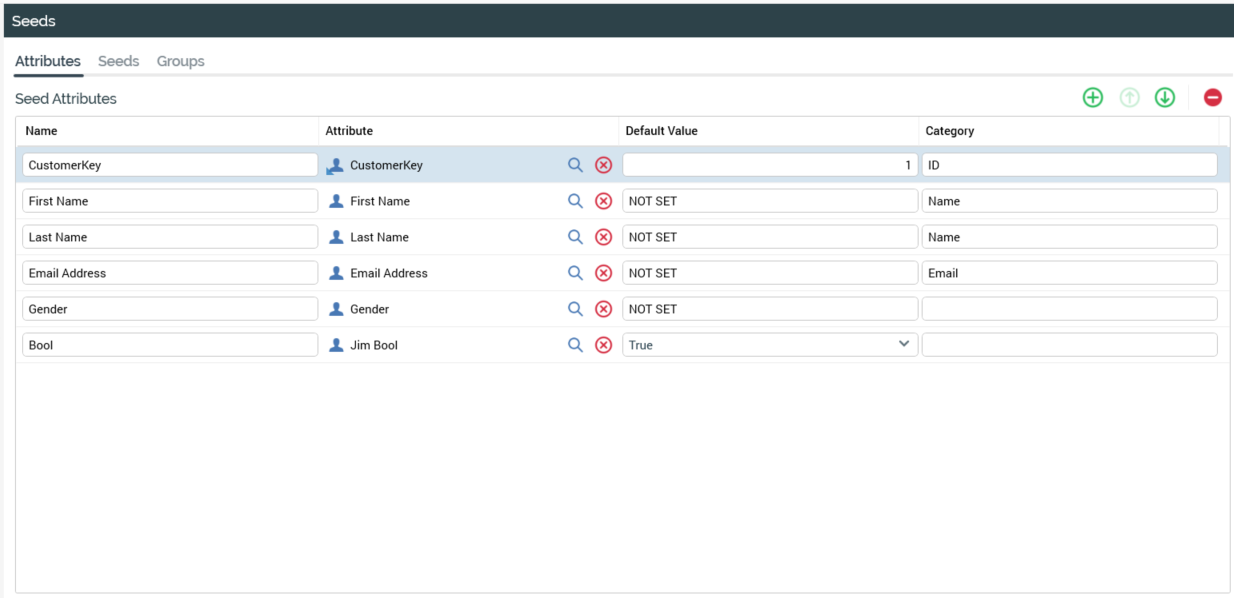
Task: Click the magnifier icon in Gender row
Action: [x=575, y=309]
